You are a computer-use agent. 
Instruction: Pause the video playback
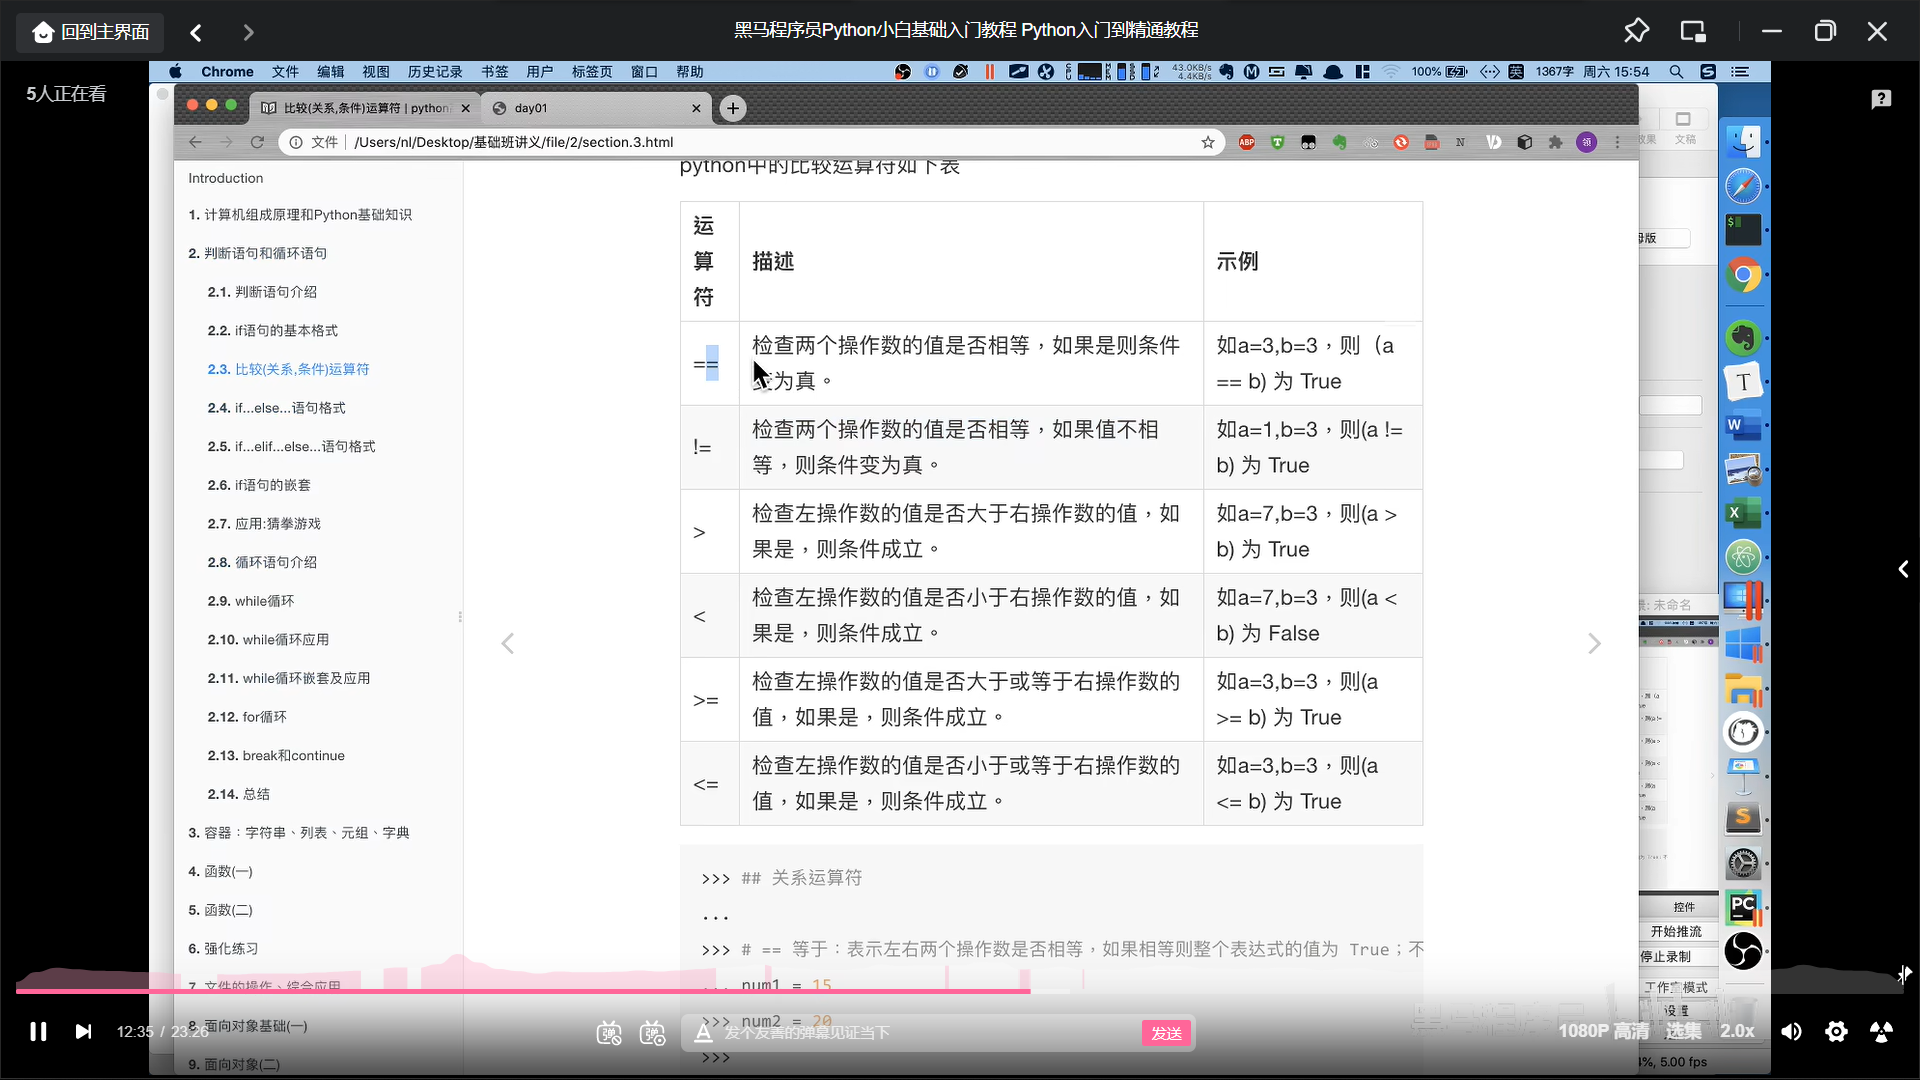coord(38,1031)
